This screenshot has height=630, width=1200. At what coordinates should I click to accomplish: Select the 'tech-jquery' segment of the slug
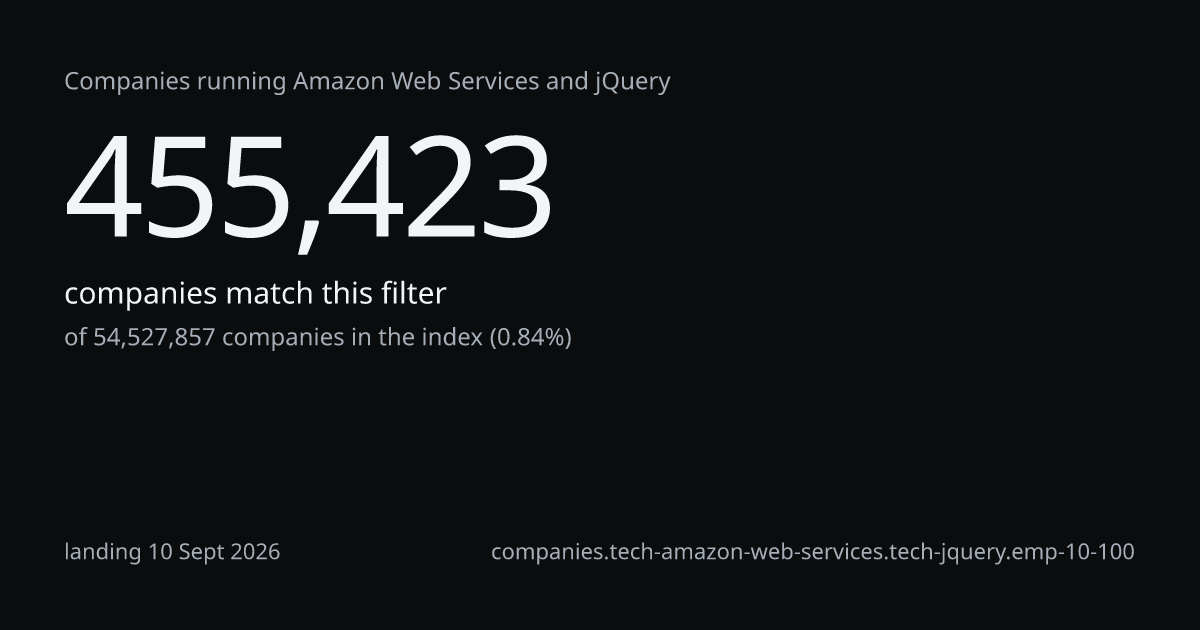click(949, 552)
